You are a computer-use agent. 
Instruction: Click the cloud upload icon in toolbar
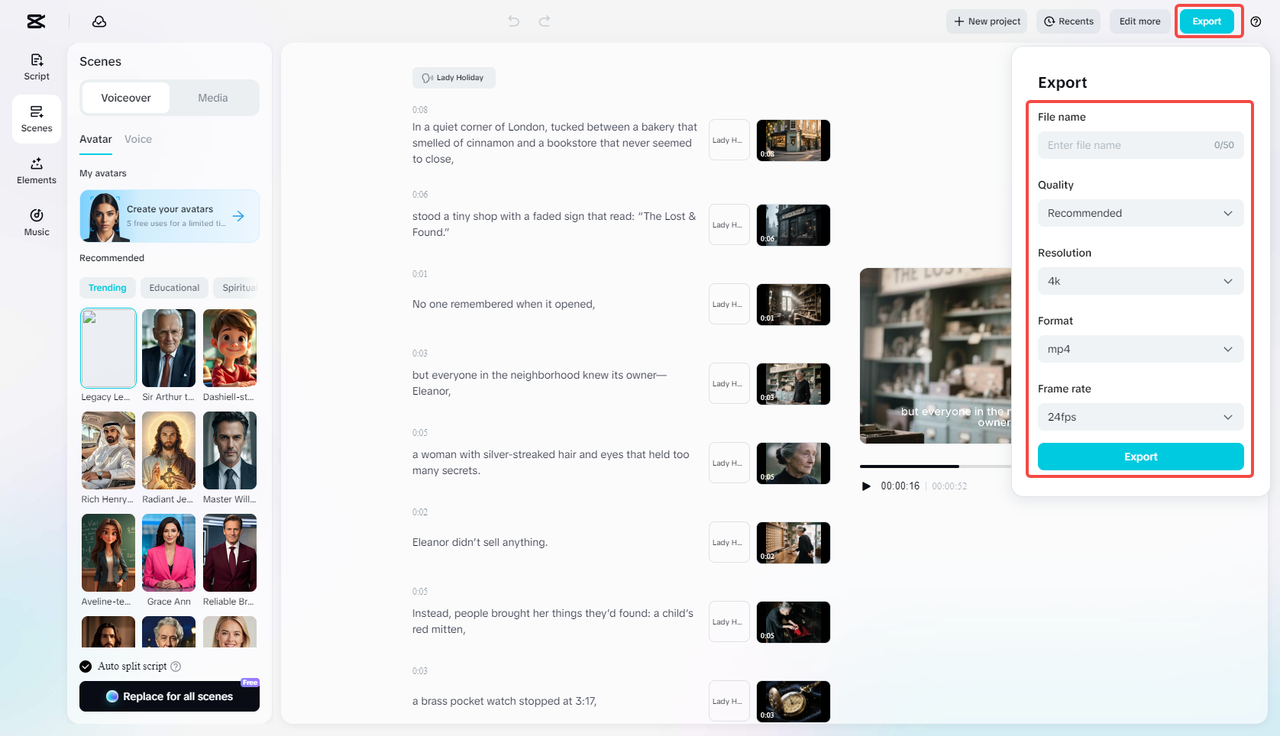point(99,21)
